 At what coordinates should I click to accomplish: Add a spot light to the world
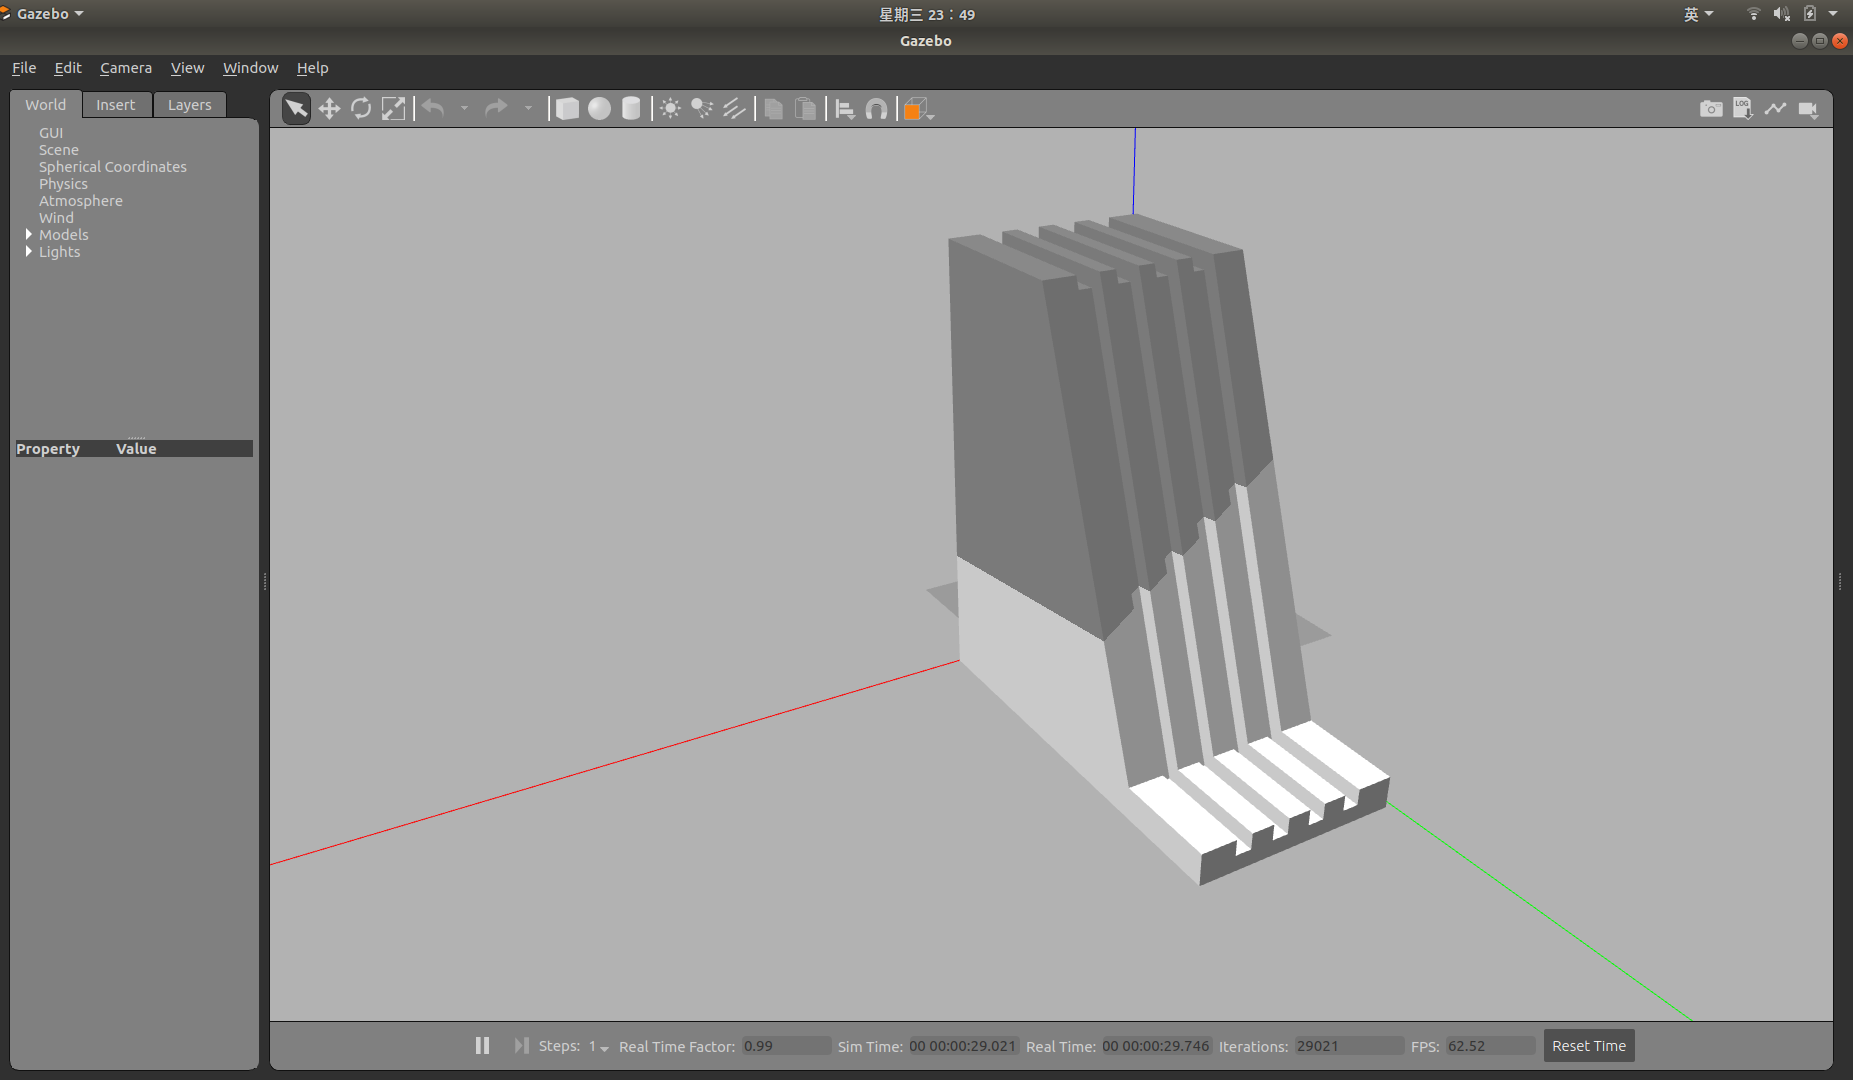click(702, 108)
